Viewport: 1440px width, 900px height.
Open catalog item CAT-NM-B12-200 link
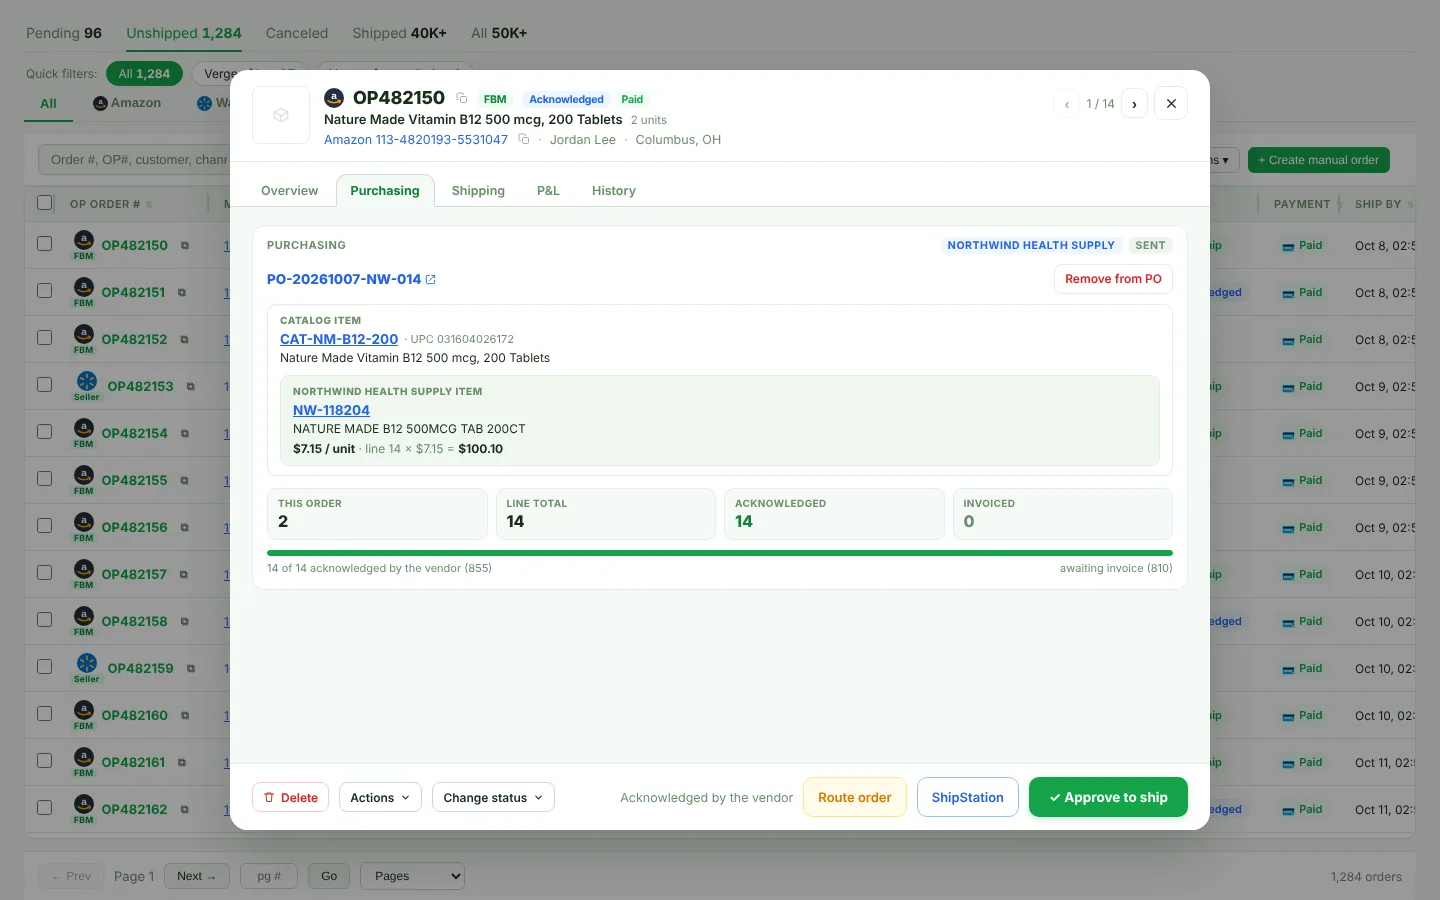339,339
